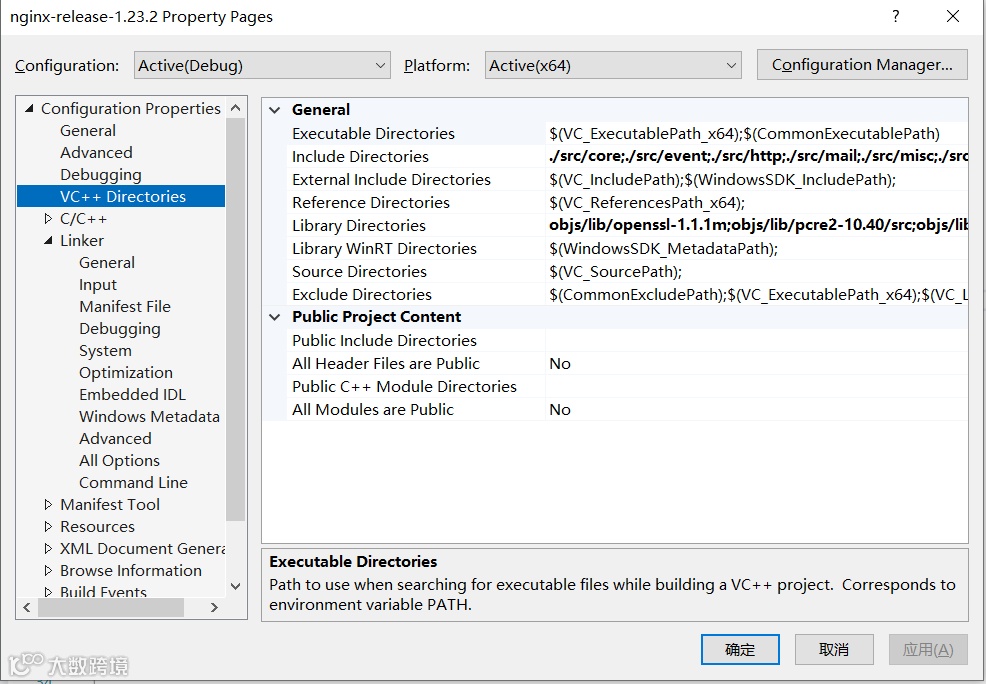Select the Linker tree item

[82, 241]
